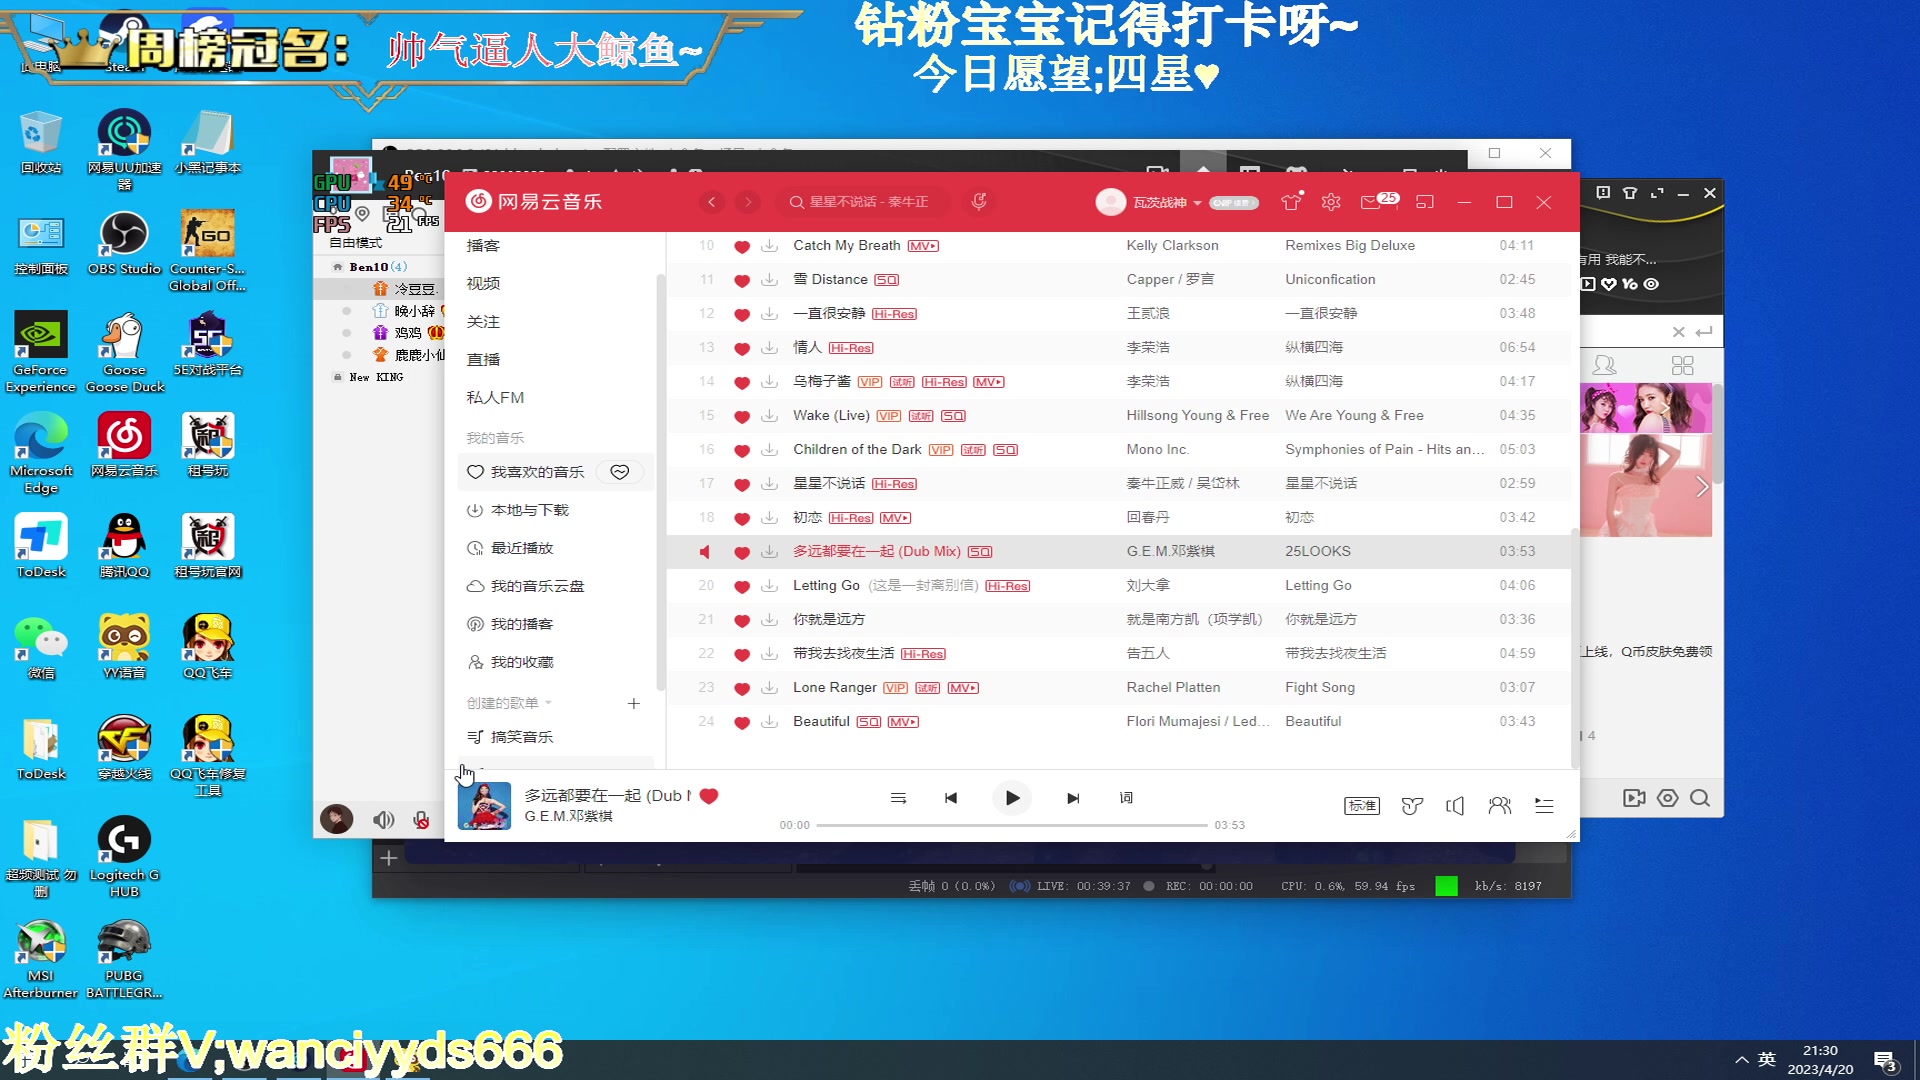Open Windows notification center icon
This screenshot has height=1080, width=1920.
click(x=1886, y=1061)
